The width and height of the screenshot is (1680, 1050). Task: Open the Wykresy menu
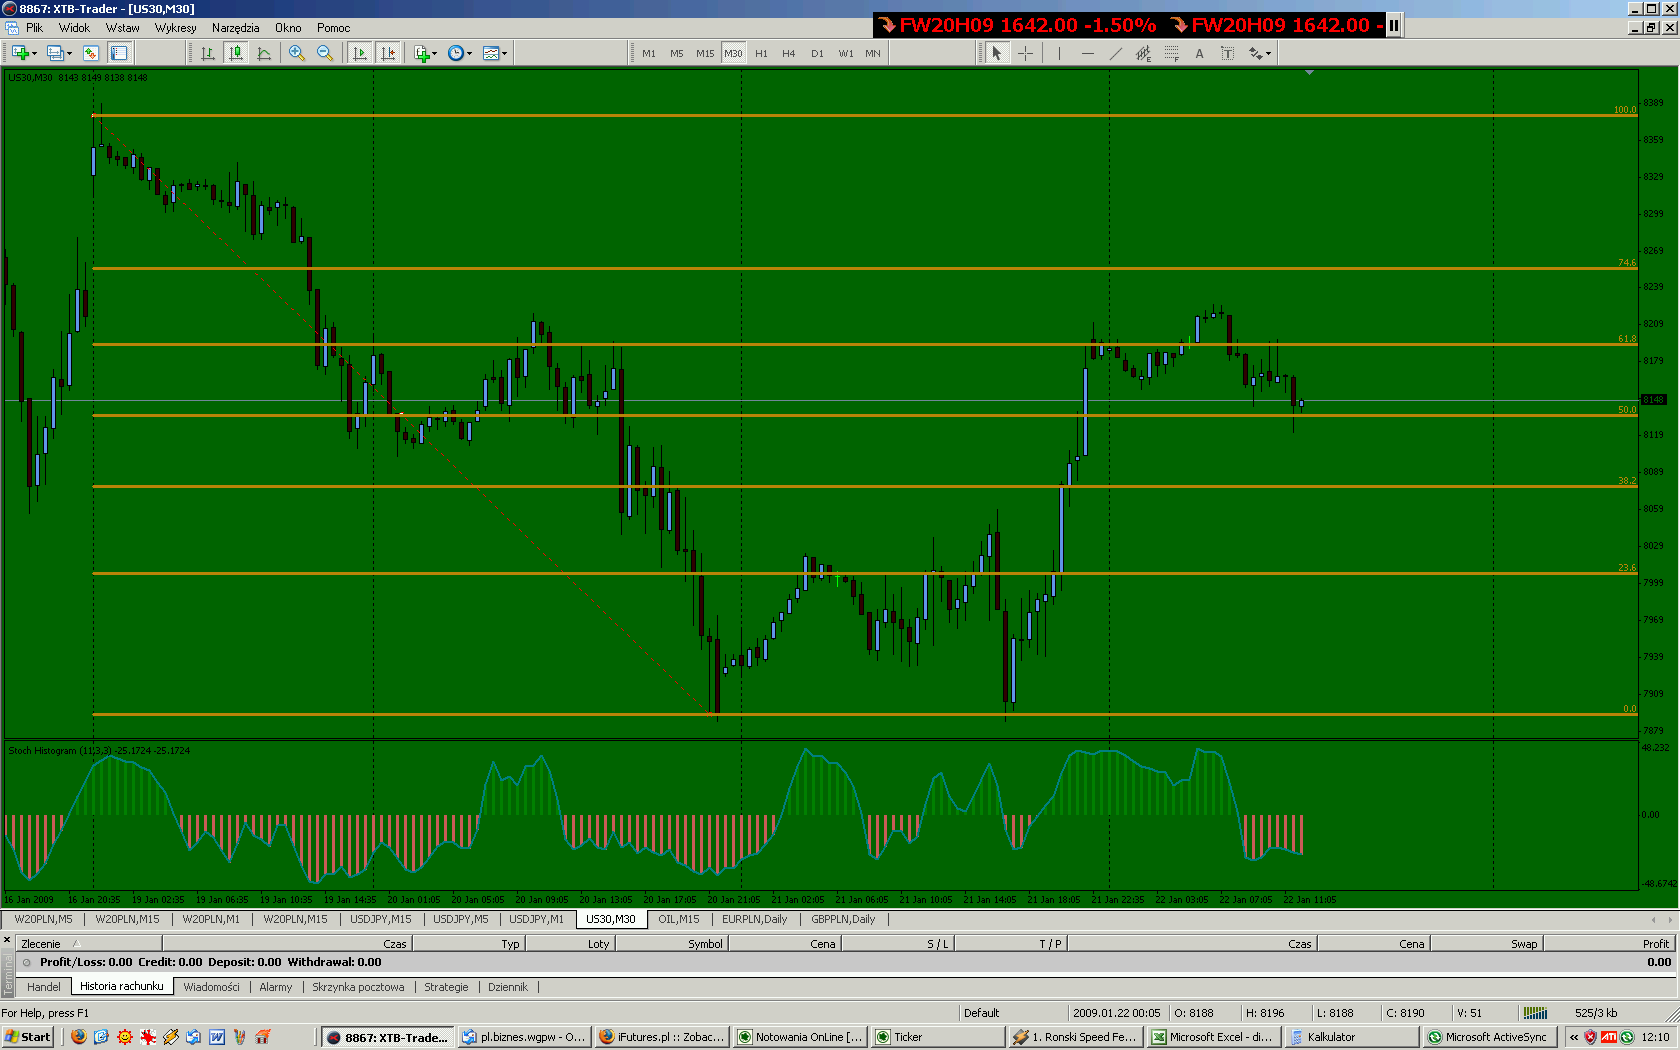click(175, 28)
